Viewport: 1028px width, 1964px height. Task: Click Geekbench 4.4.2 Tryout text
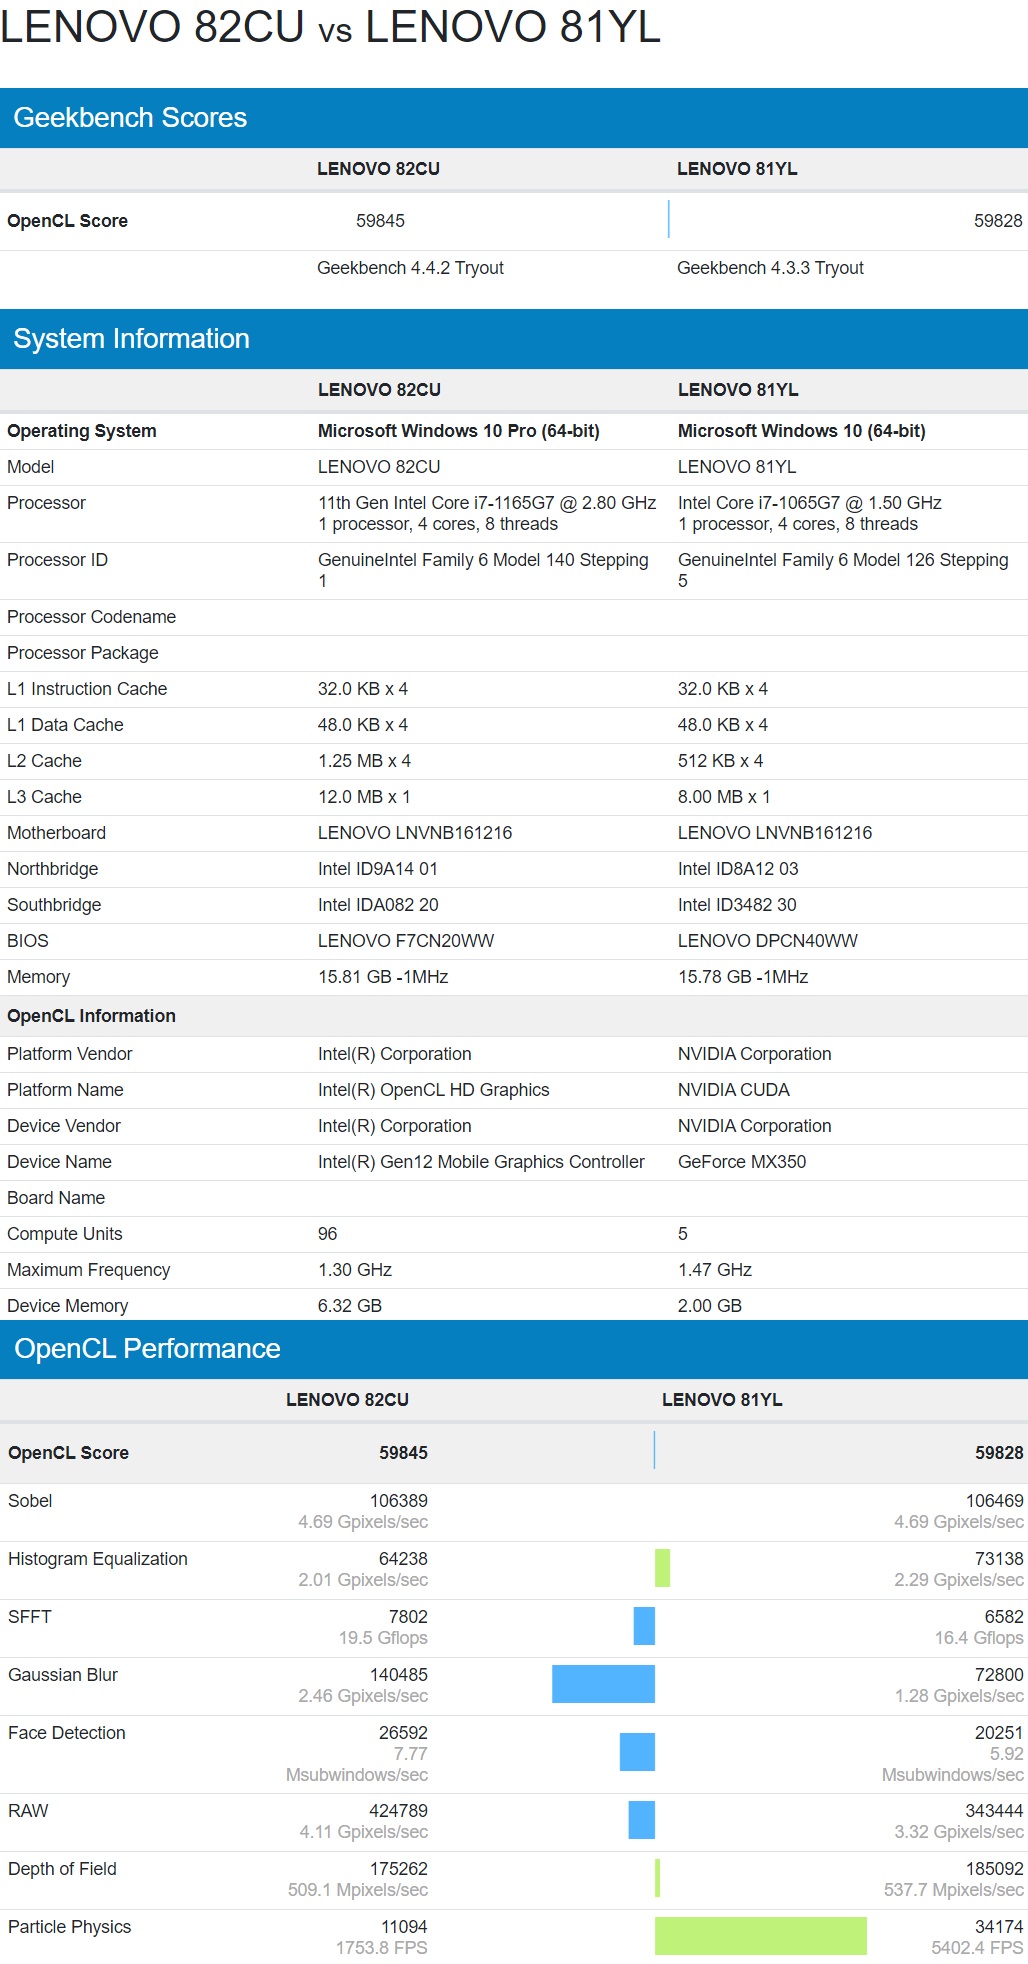pyautogui.click(x=410, y=268)
